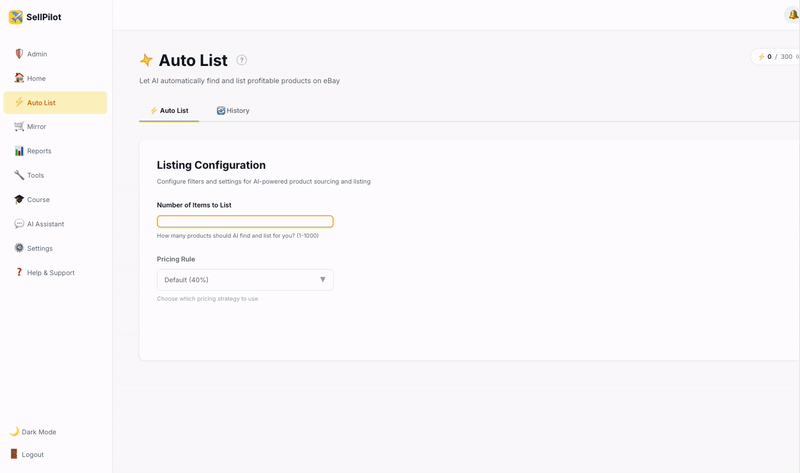Image resolution: width=800 pixels, height=473 pixels.
Task: Click the Settings gear icon in sidebar
Action: click(19, 248)
